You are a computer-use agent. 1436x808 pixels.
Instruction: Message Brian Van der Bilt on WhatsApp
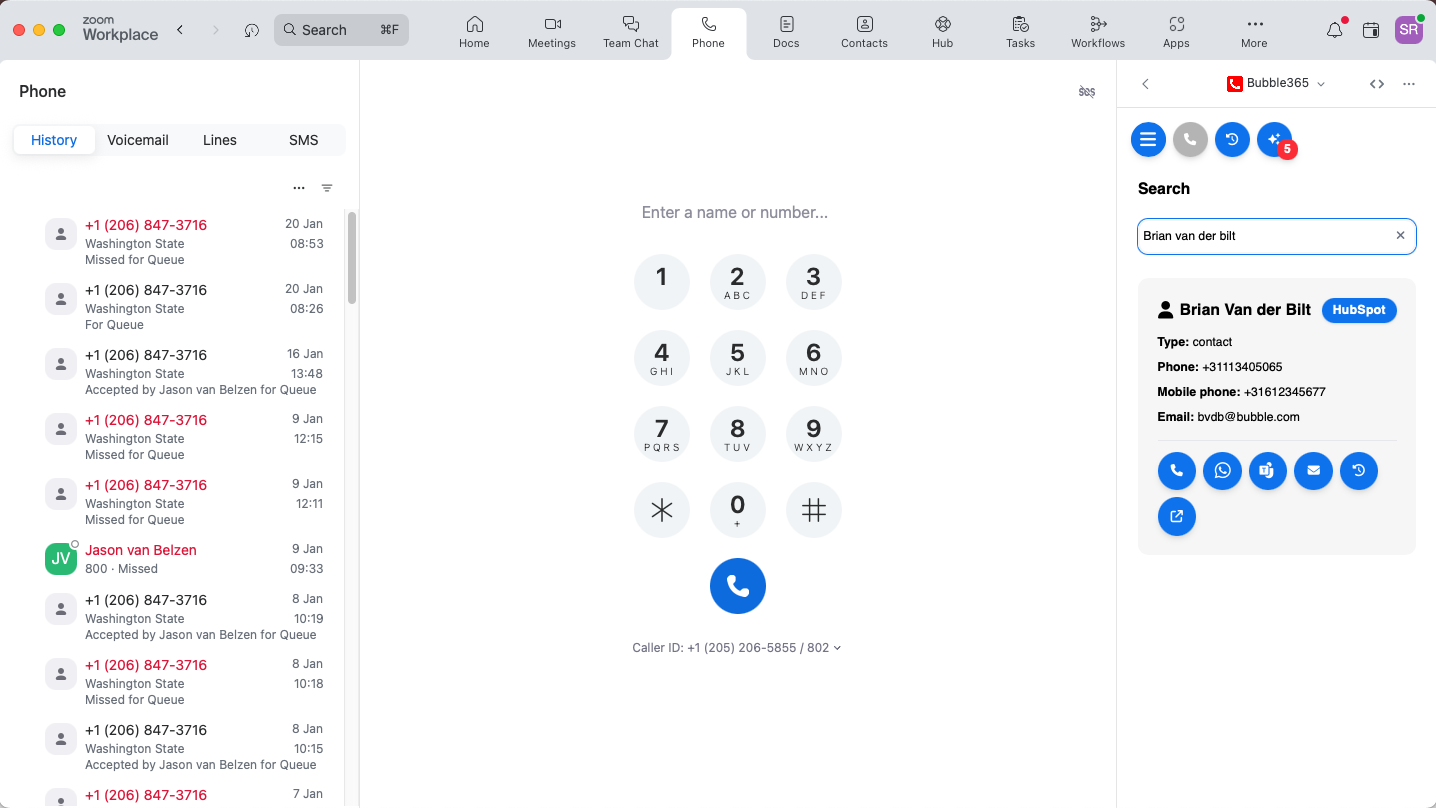(1222, 470)
